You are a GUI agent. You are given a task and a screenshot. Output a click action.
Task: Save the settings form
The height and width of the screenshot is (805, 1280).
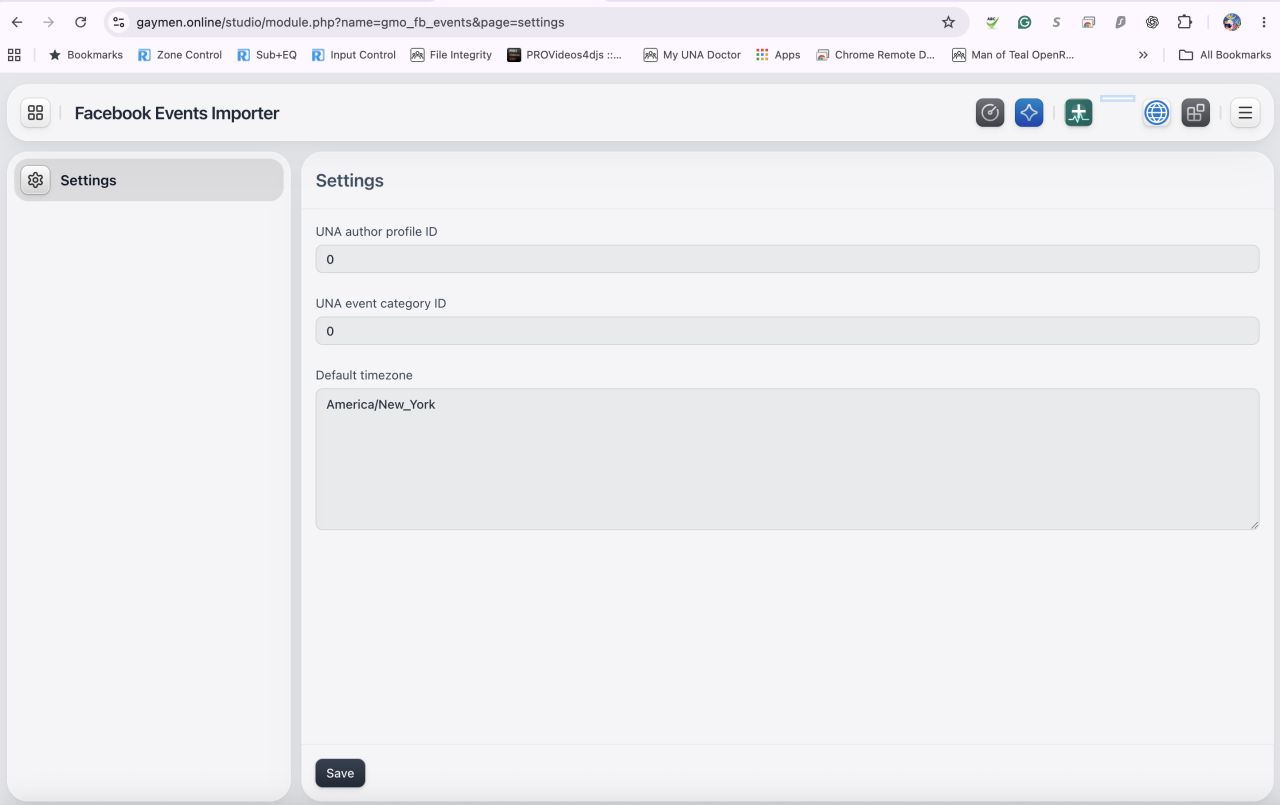coord(340,773)
